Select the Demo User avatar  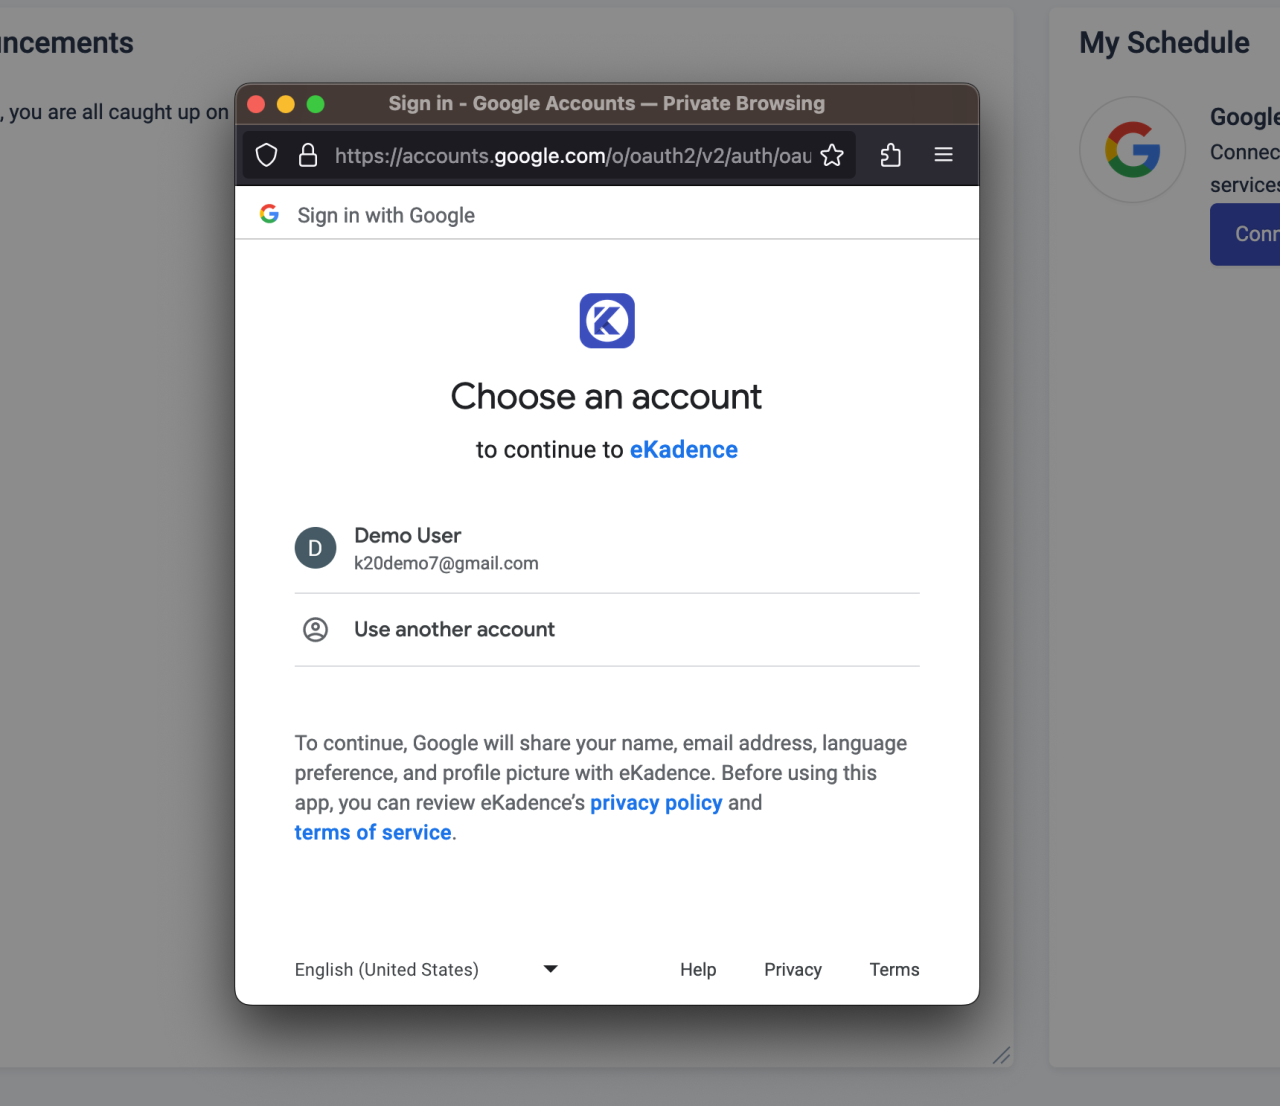315,548
